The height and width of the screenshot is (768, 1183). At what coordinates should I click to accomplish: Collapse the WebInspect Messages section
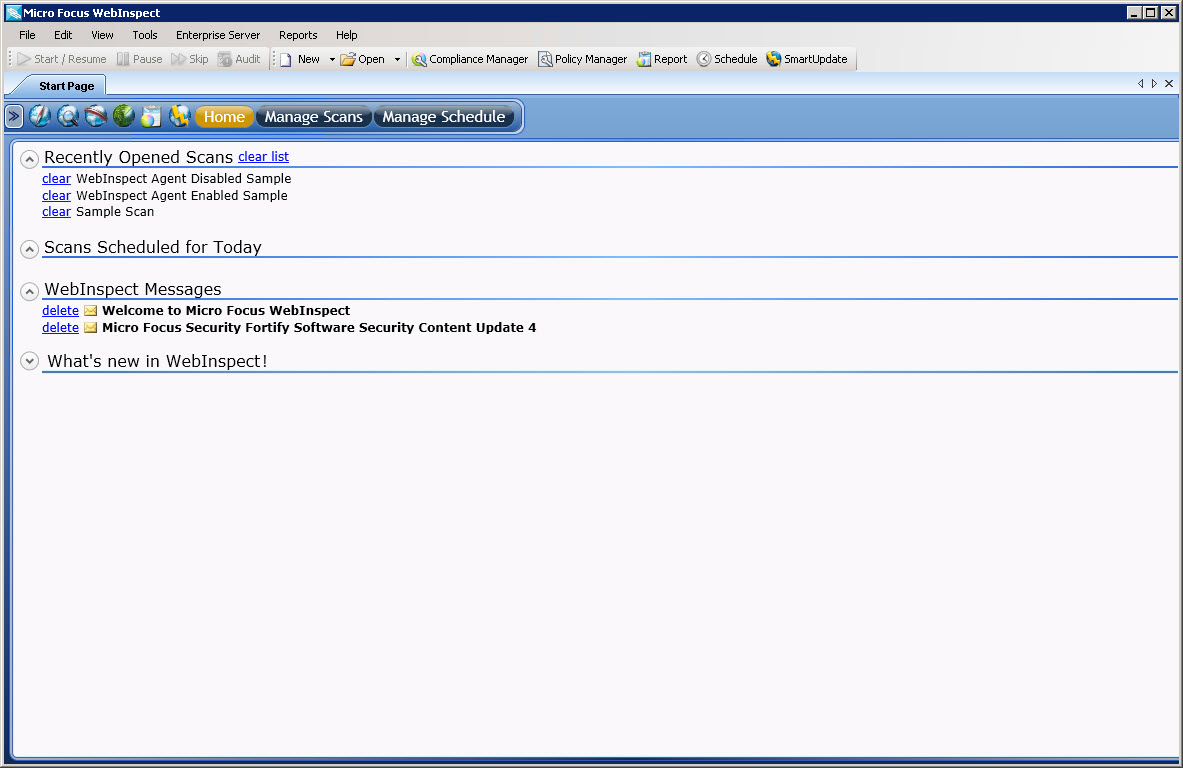(x=30, y=291)
